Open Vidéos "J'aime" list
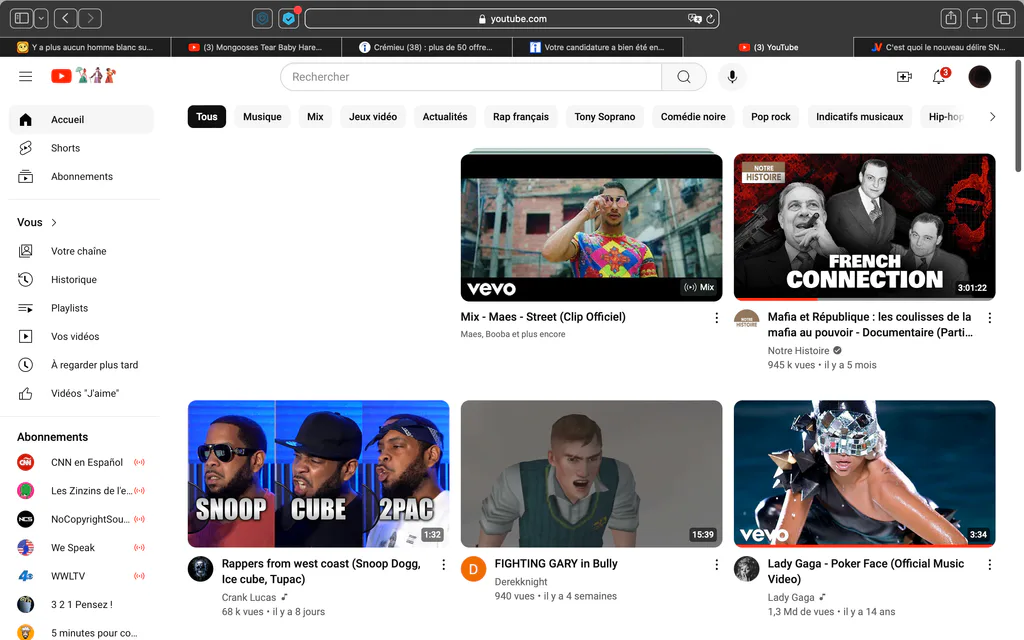The image size is (1024, 640). (x=82, y=393)
